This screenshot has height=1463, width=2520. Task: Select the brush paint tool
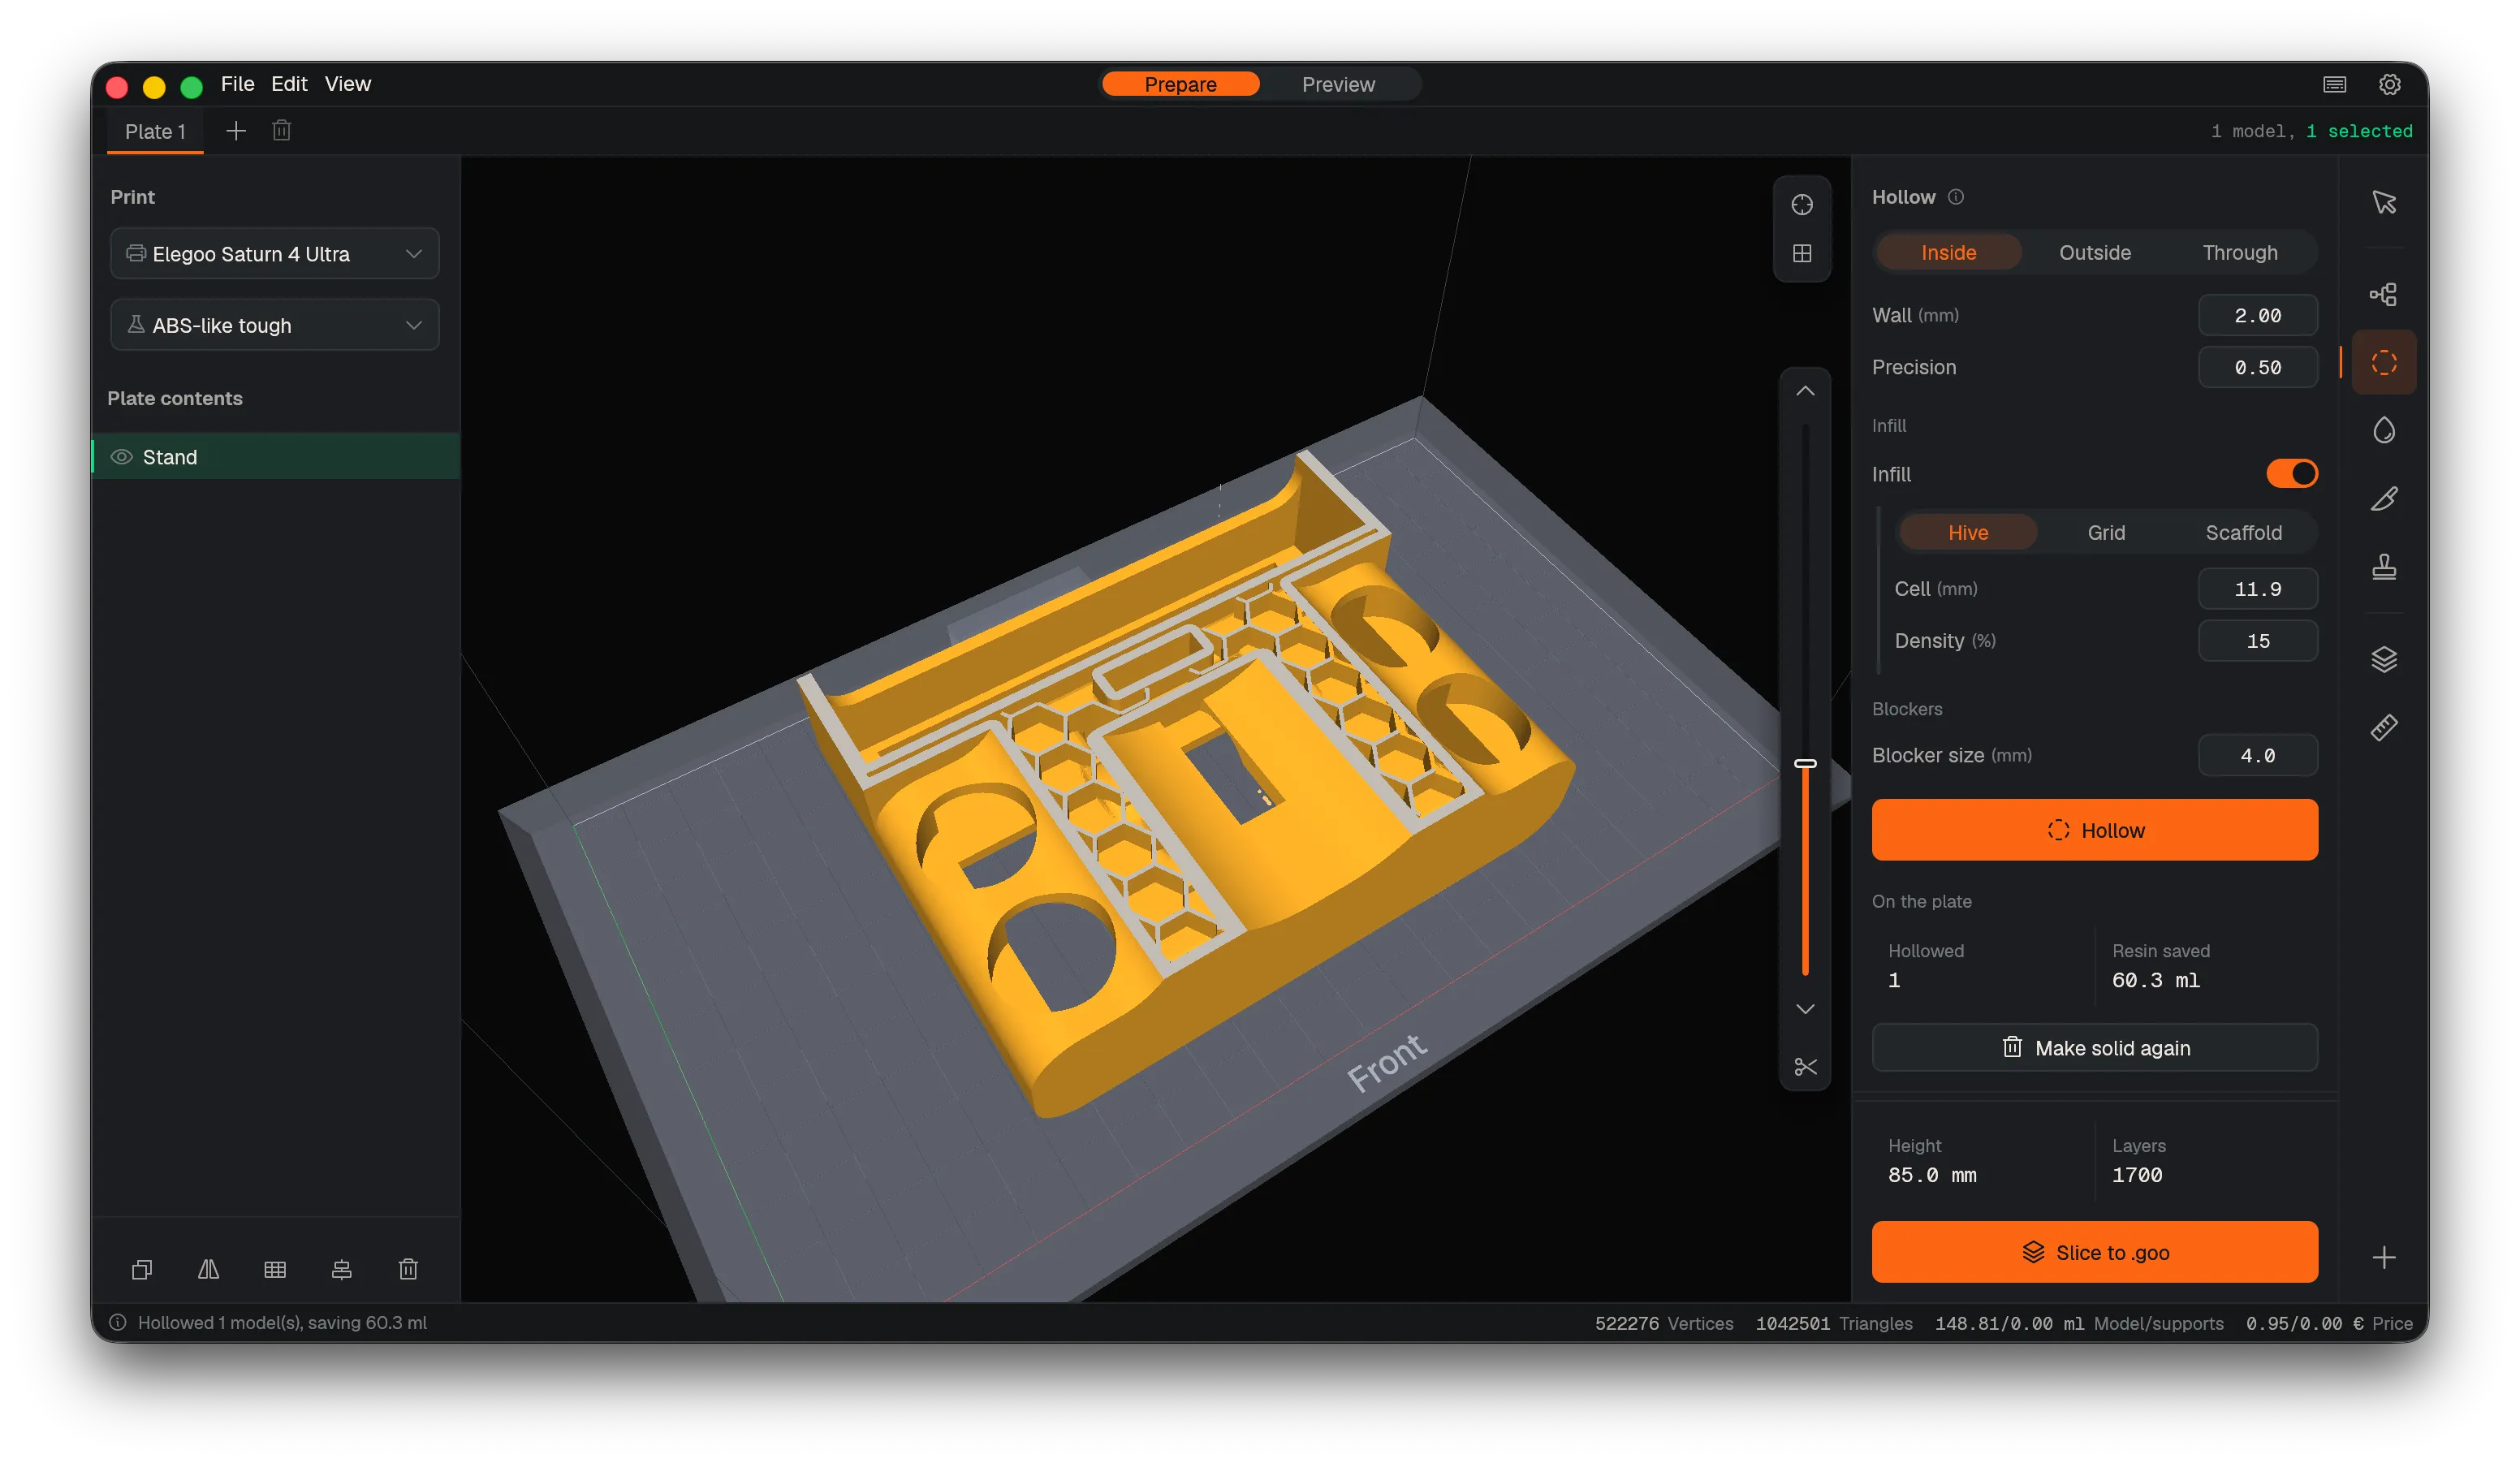(2383, 498)
